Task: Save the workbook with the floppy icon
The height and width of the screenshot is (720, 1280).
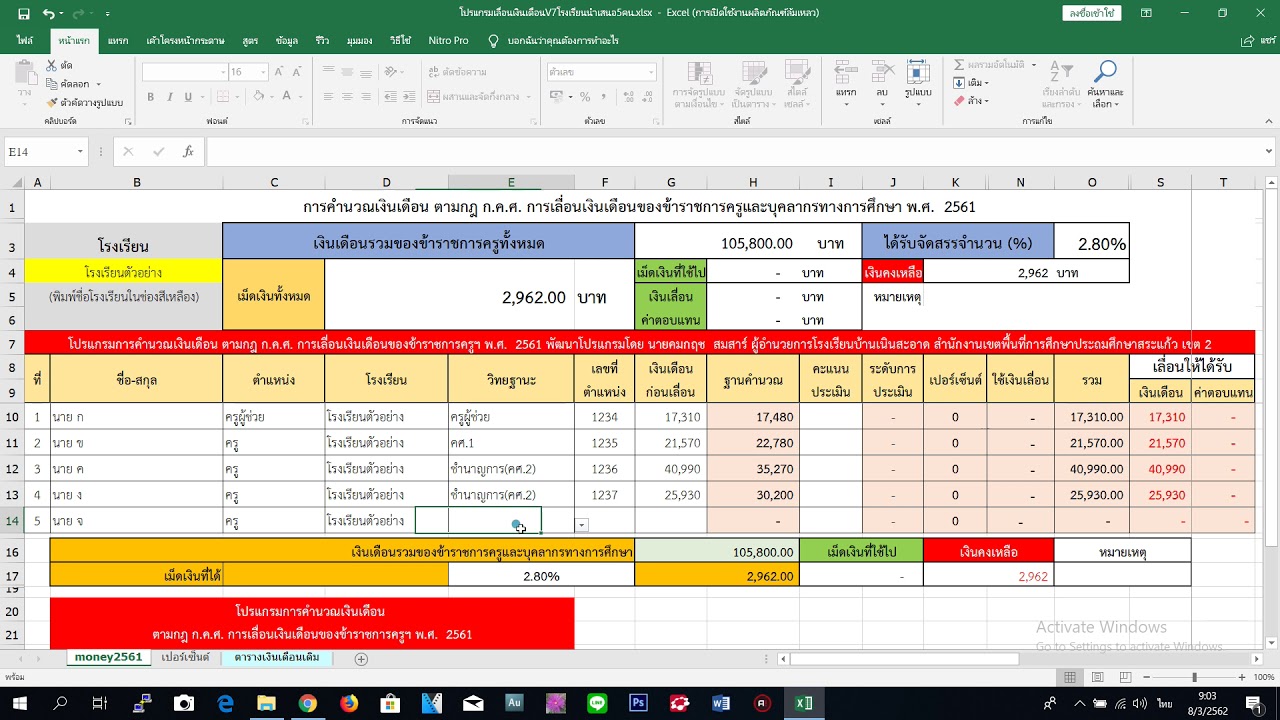Action: tap(23, 14)
